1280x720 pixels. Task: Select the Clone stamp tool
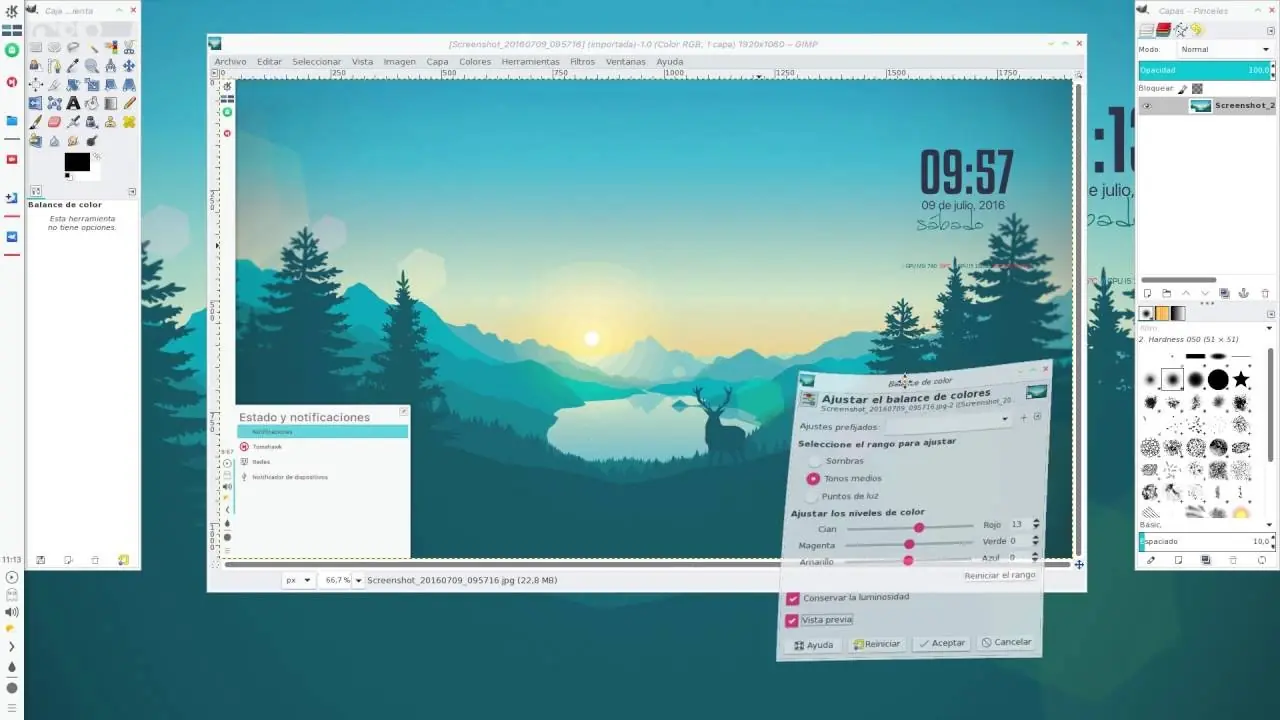pyautogui.click(x=110, y=122)
